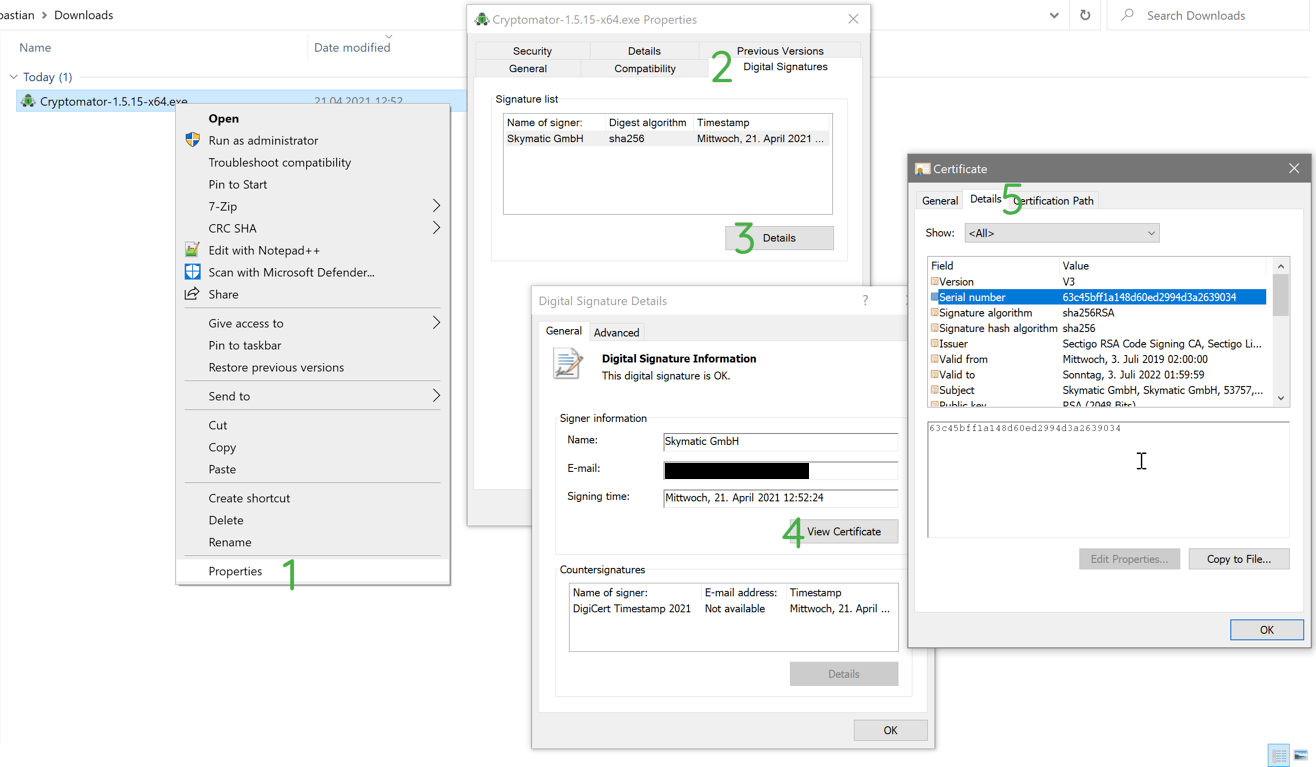The height and width of the screenshot is (767, 1316).
Task: Click the View Certificate button
Action: click(844, 531)
